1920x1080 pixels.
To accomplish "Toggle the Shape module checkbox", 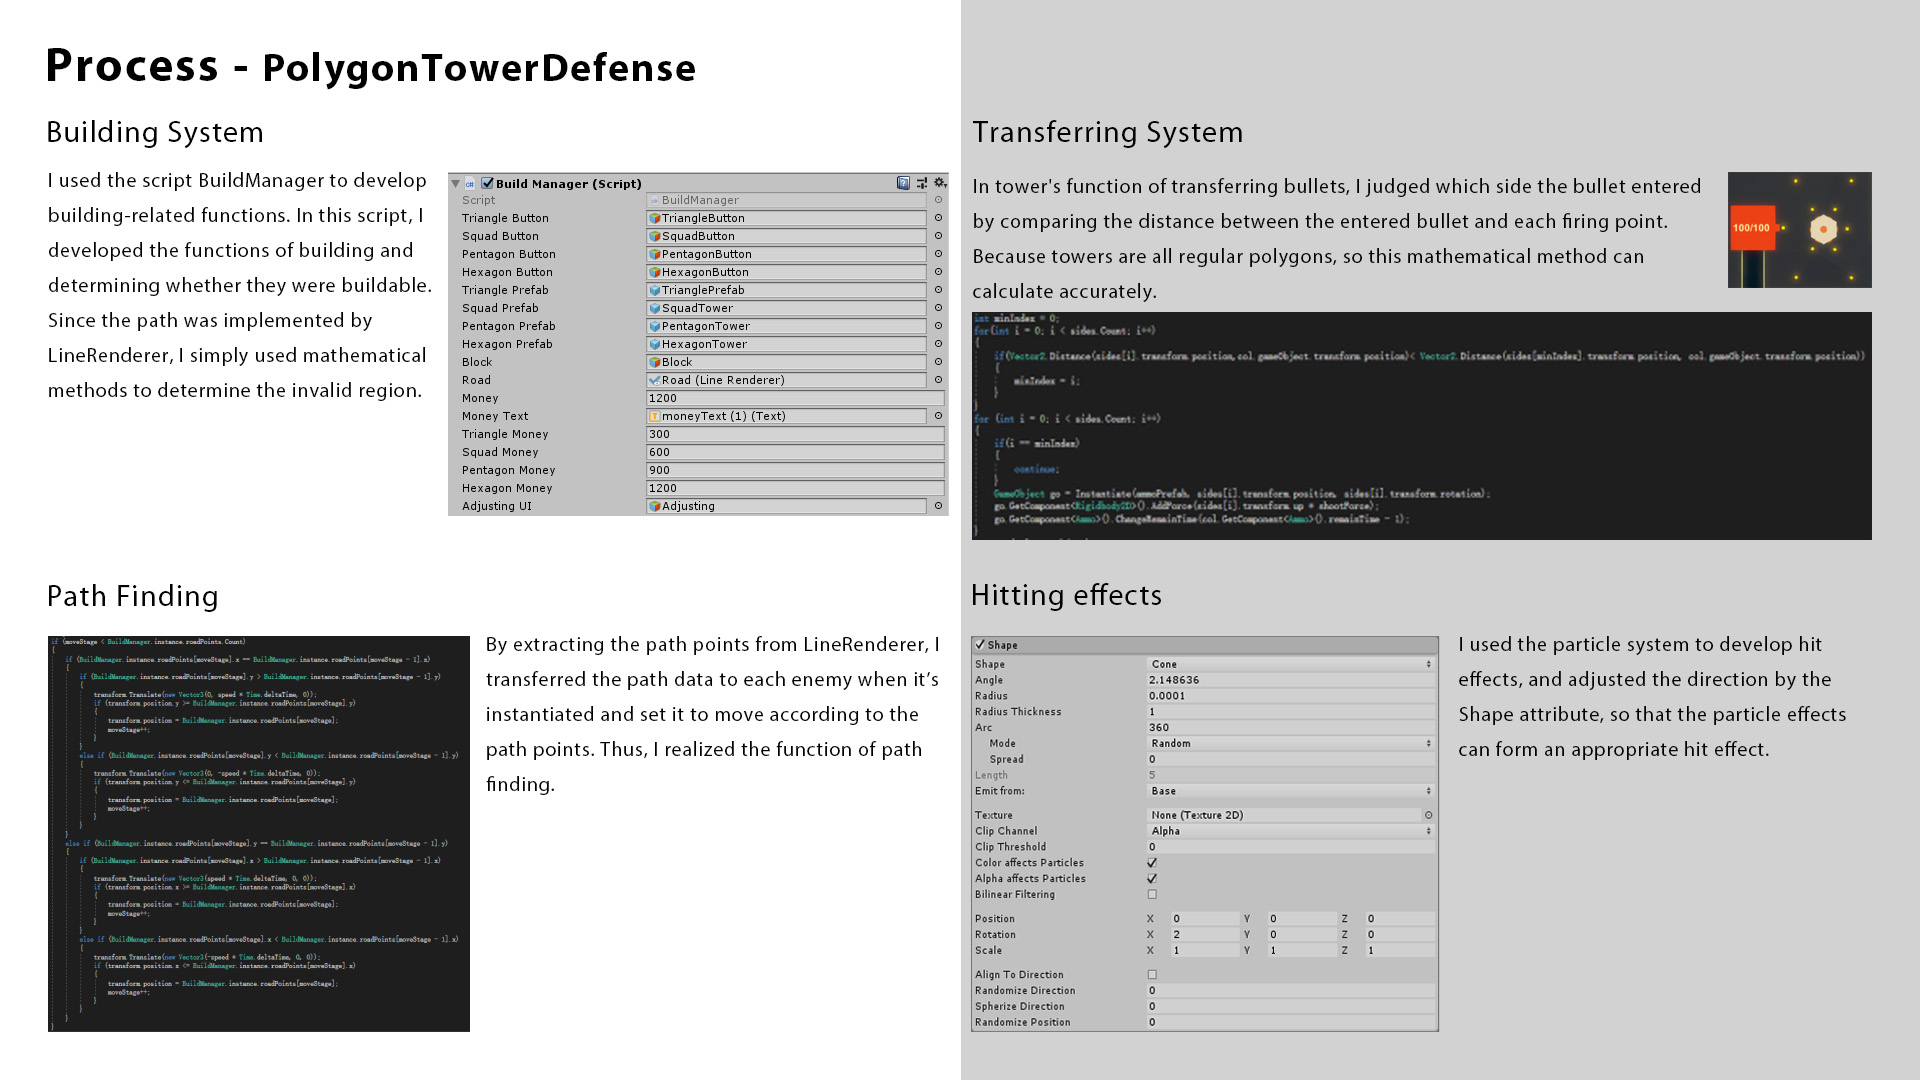I will coord(981,645).
